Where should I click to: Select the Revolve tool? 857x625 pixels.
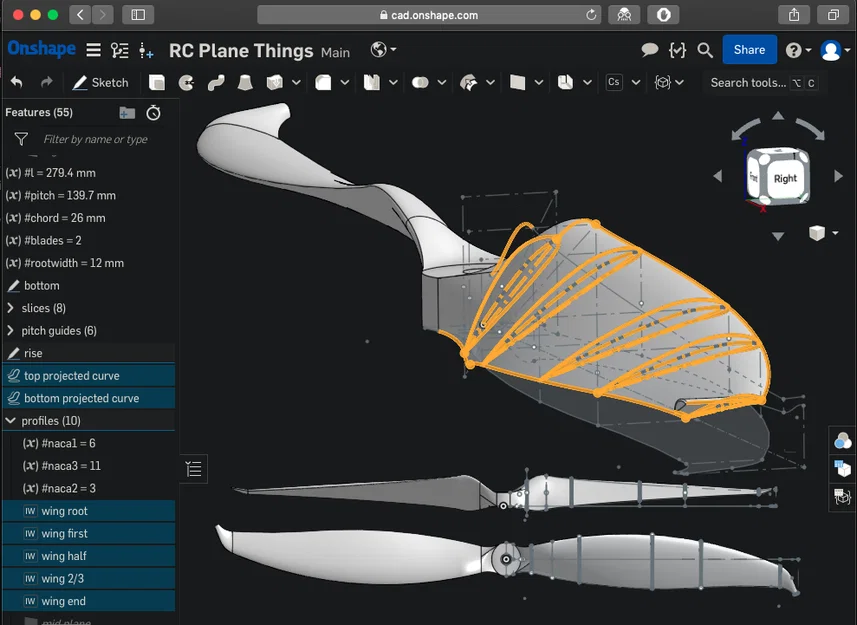tap(187, 83)
